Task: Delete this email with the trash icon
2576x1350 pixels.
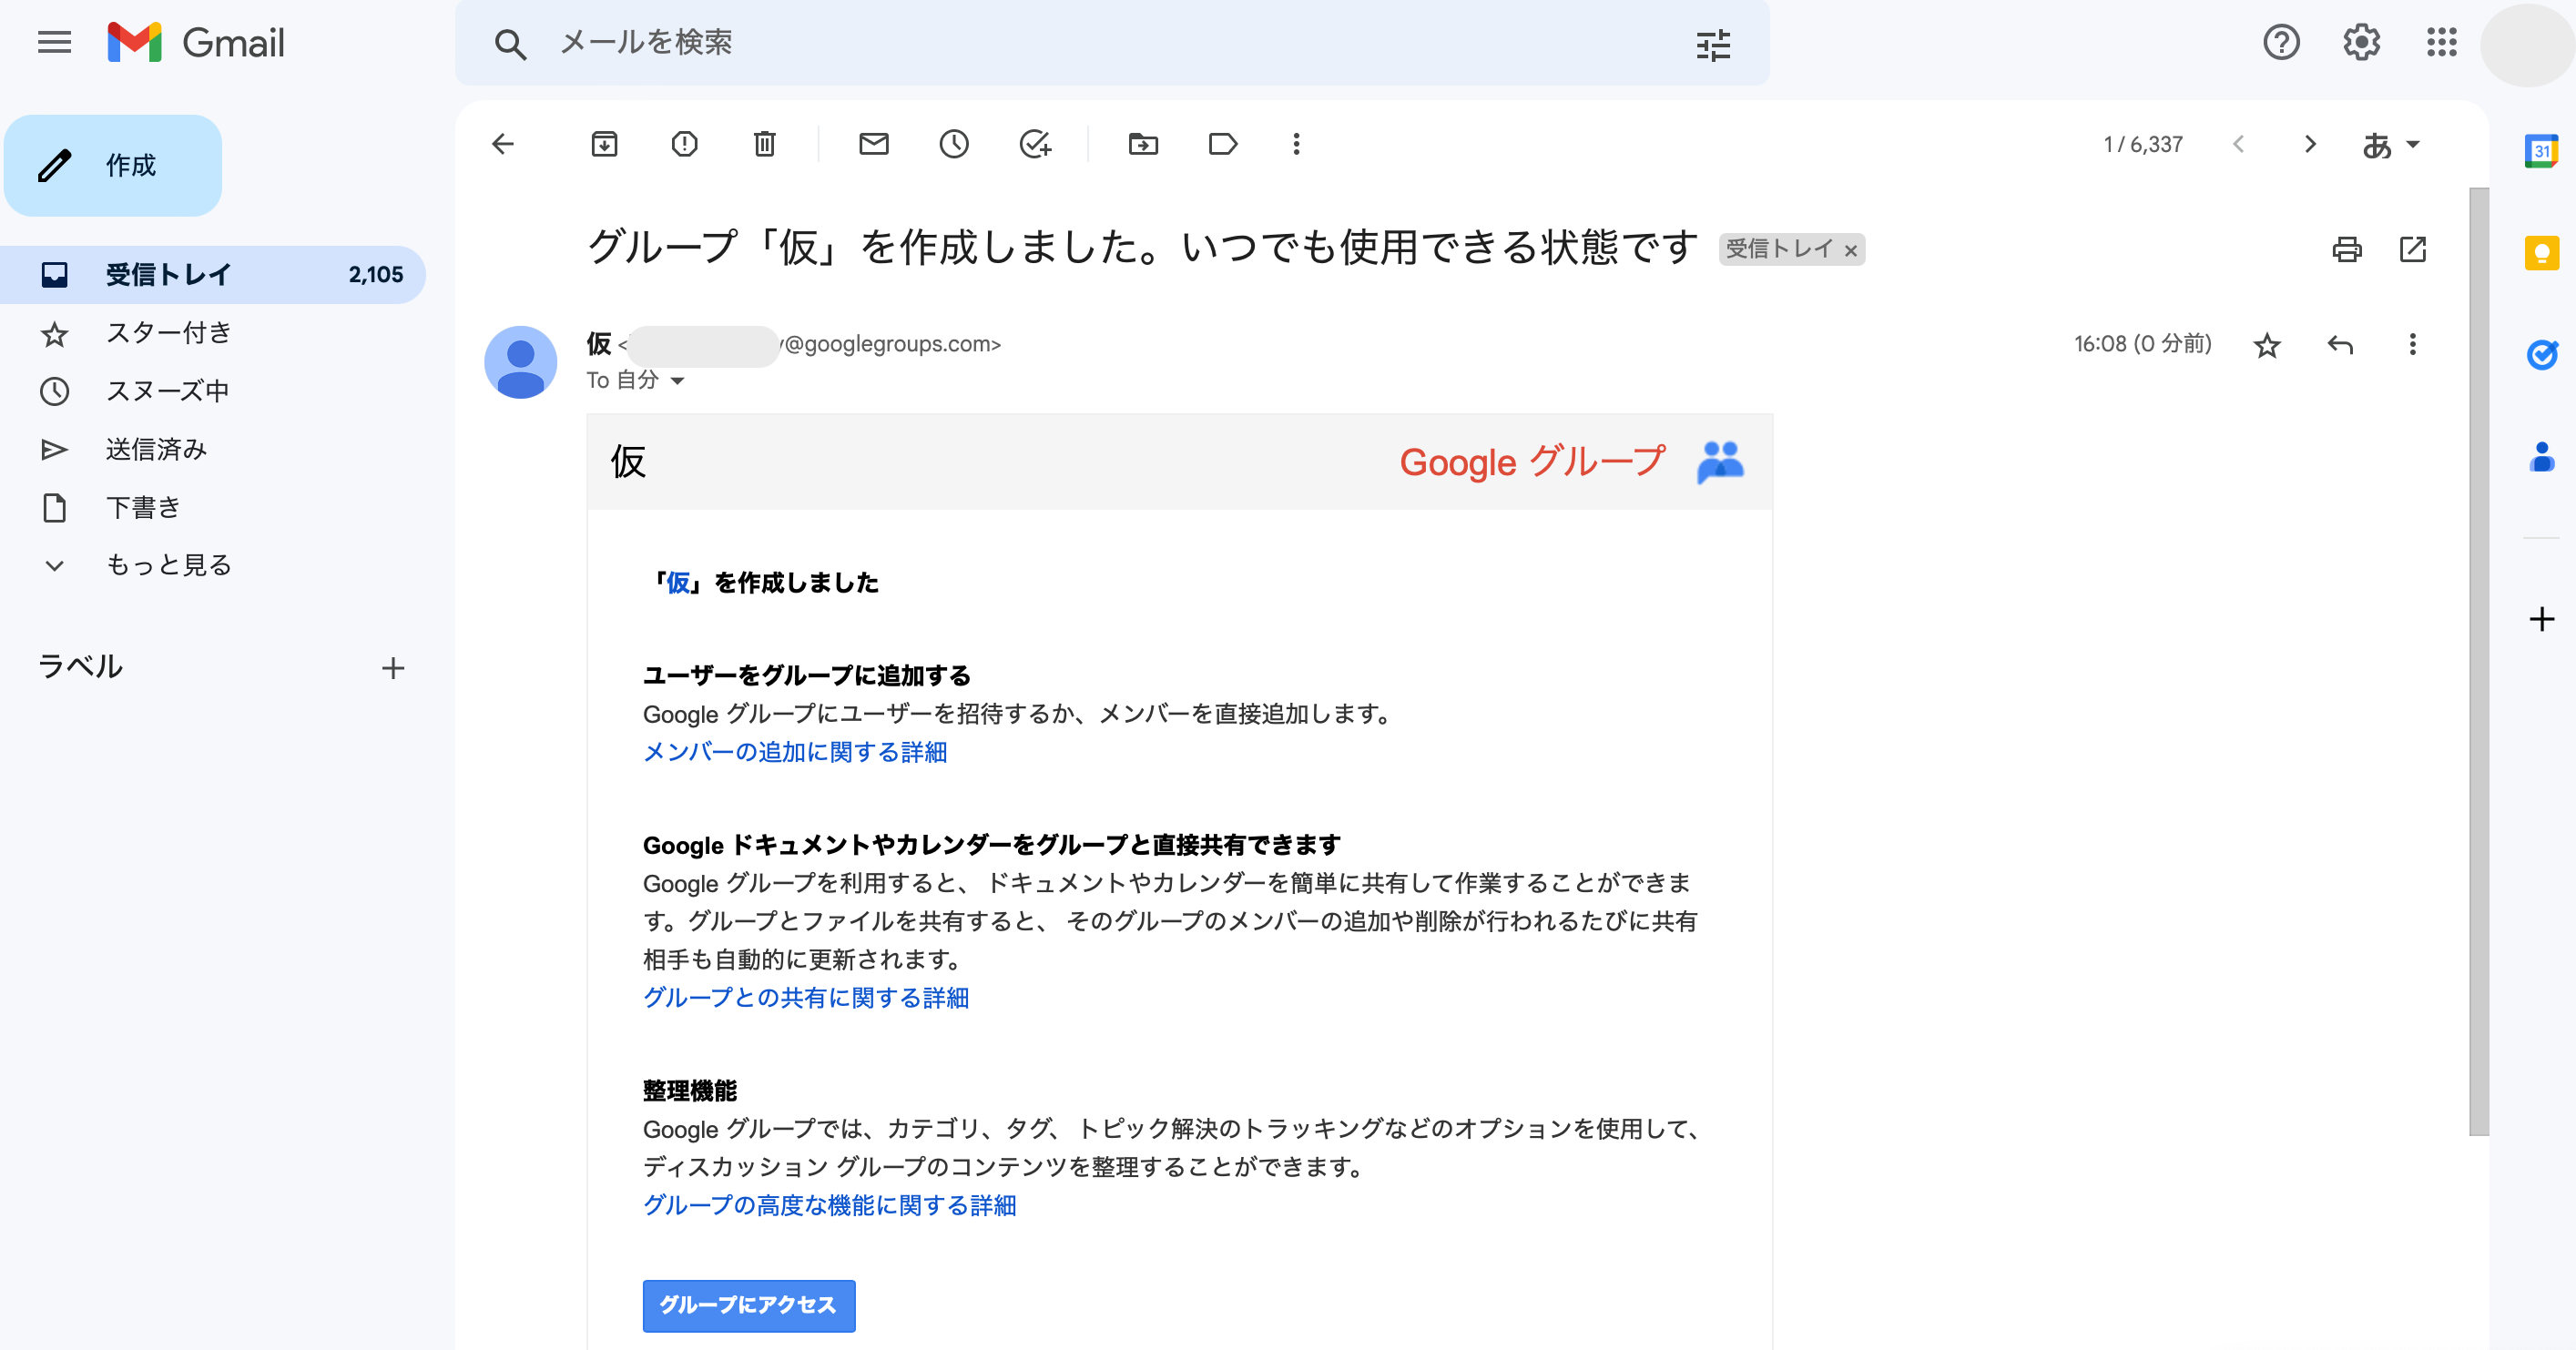Action: 764,144
